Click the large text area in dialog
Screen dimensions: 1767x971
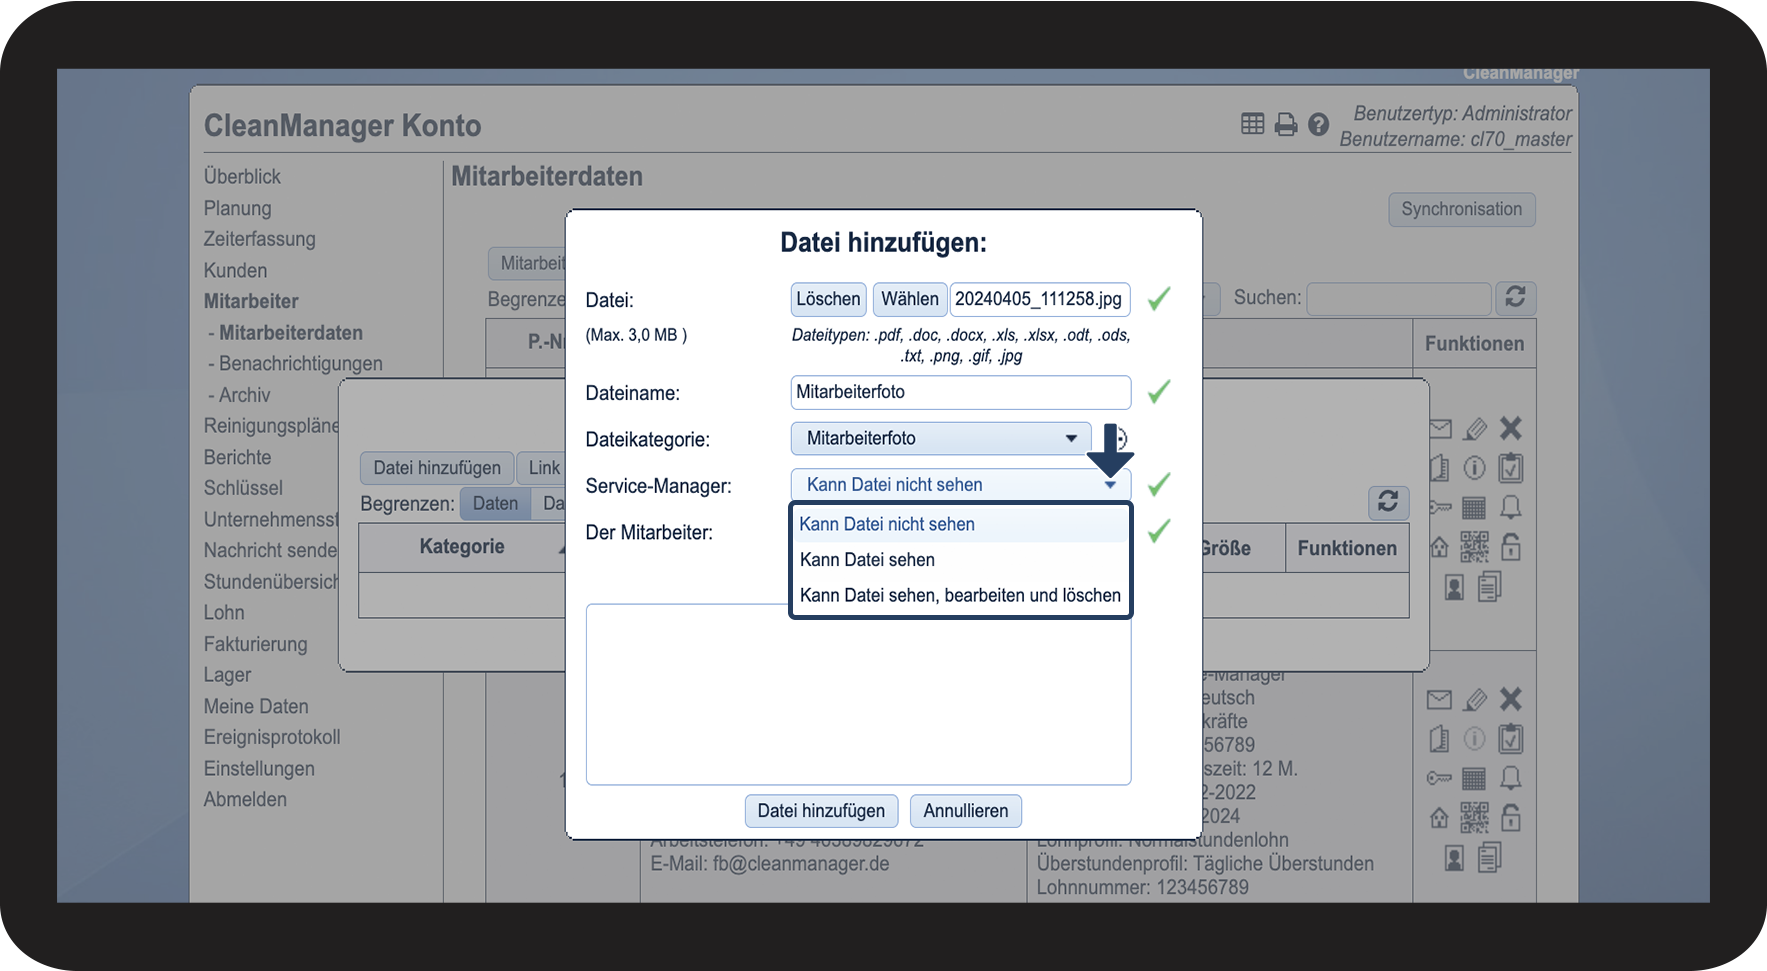click(858, 695)
